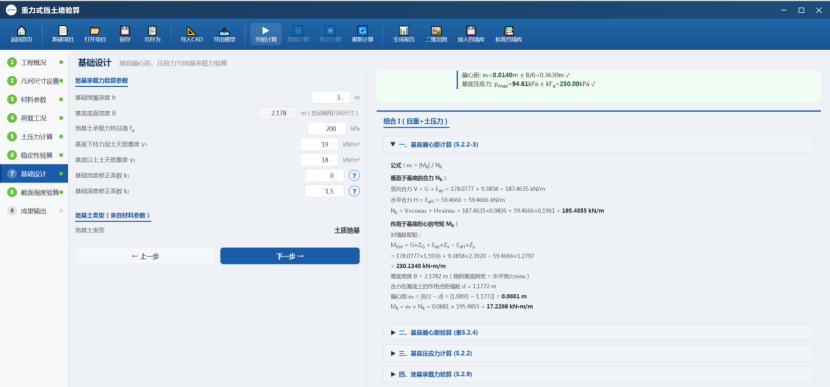Click the 土质地基 soil type value
Screen dimensions: 830x387
pos(347,230)
